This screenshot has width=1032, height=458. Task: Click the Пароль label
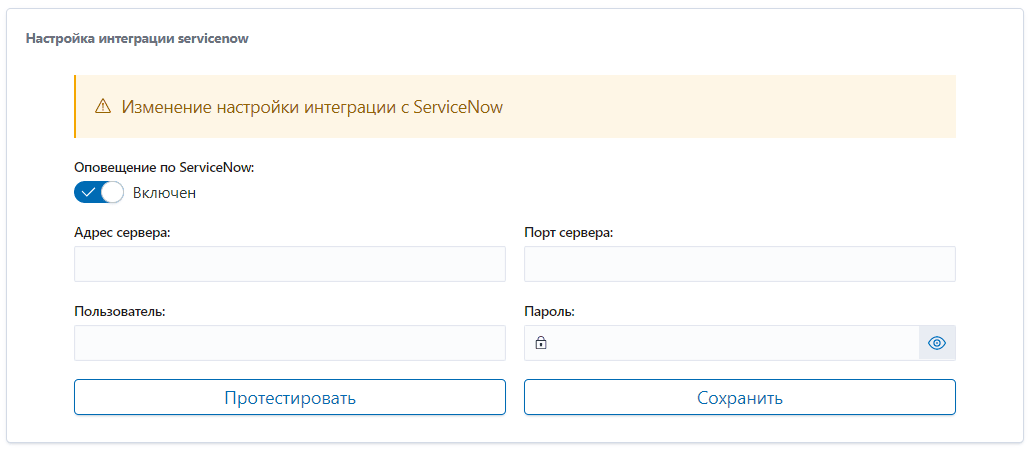click(550, 311)
